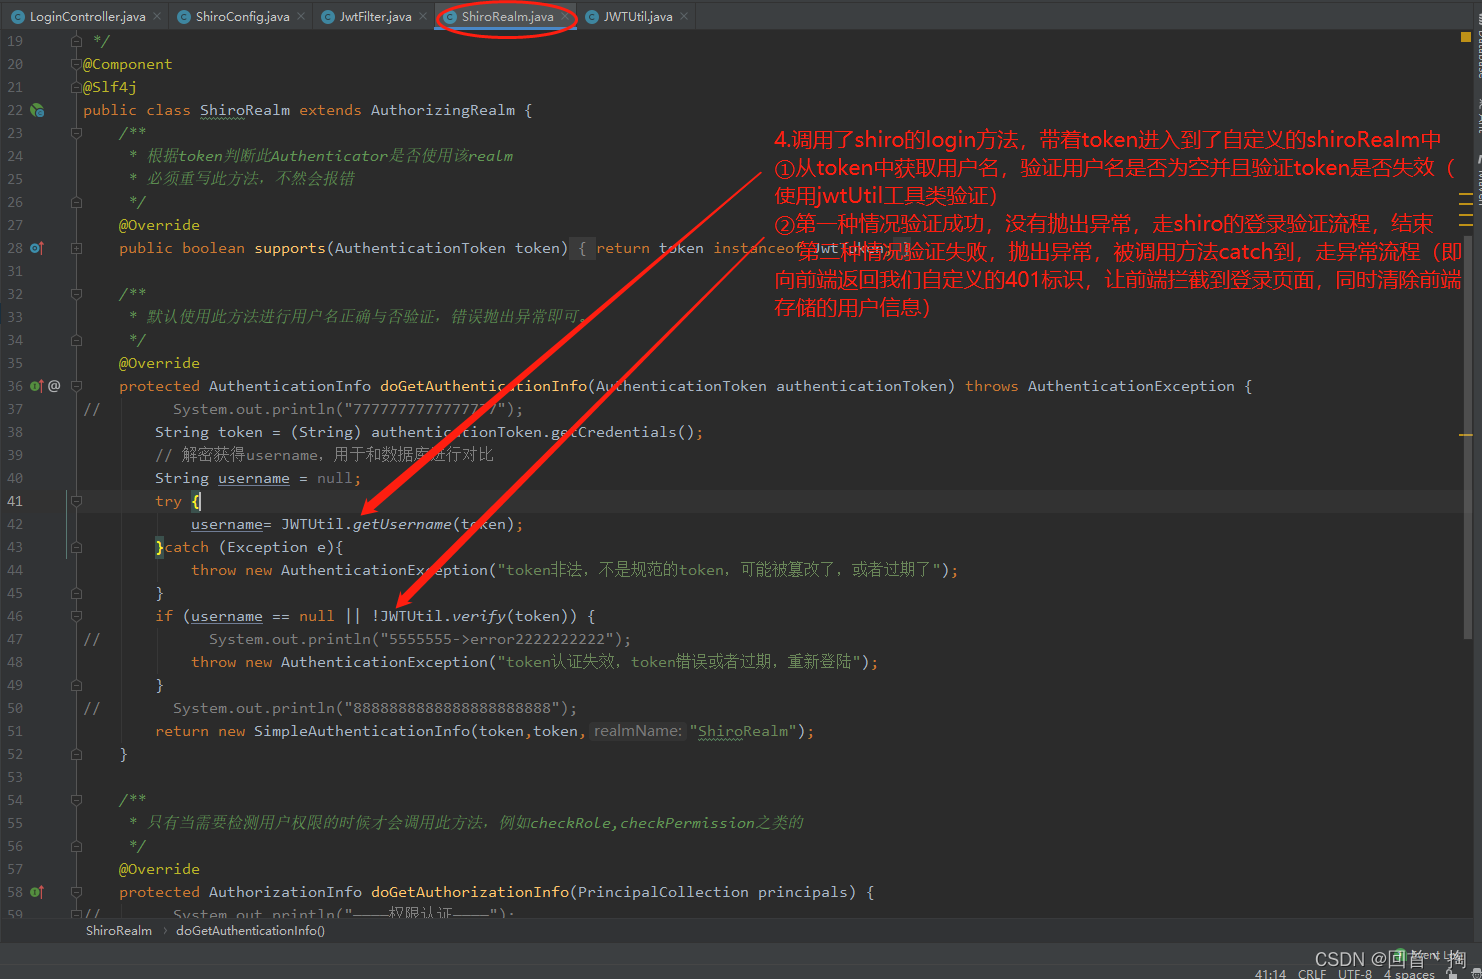Screen dimensions: 1482x979
Task: Click the override gutter icon beside supports method
Action: [36, 248]
